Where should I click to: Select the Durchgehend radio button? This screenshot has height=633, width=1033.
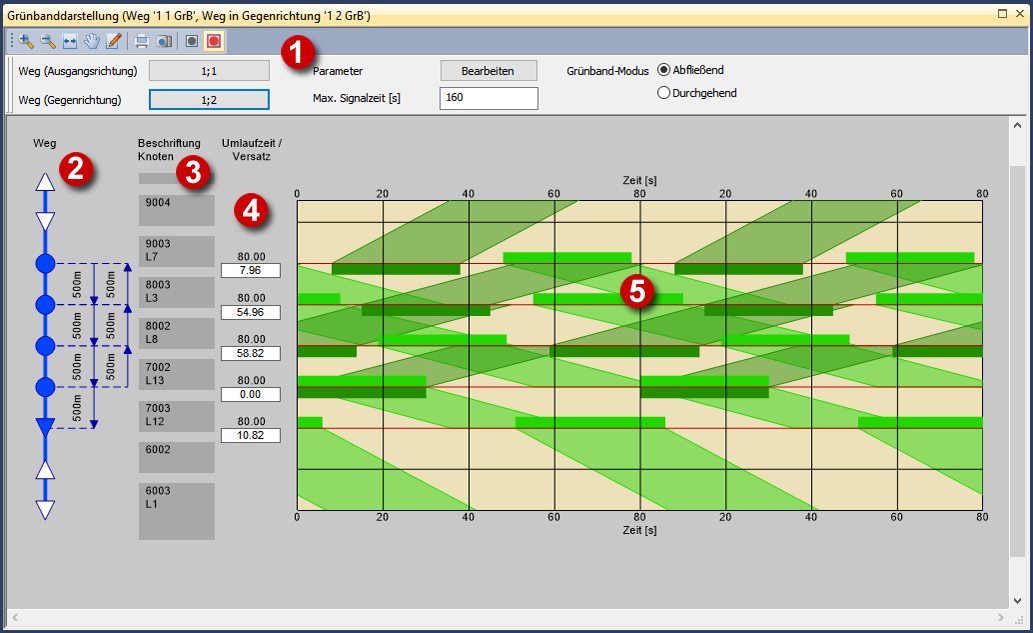[x=664, y=93]
